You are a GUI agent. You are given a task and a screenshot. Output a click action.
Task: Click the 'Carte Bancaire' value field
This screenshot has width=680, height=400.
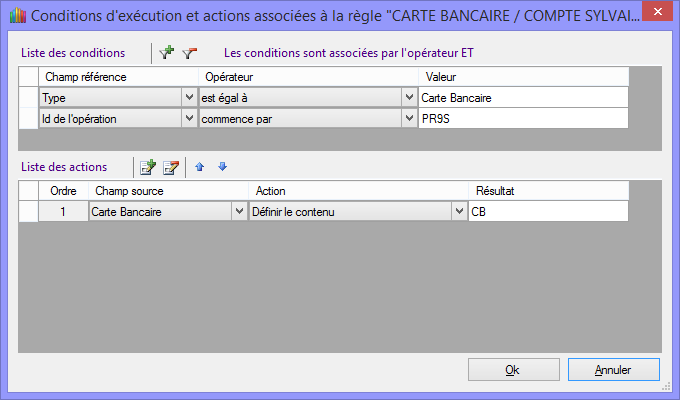point(523,98)
